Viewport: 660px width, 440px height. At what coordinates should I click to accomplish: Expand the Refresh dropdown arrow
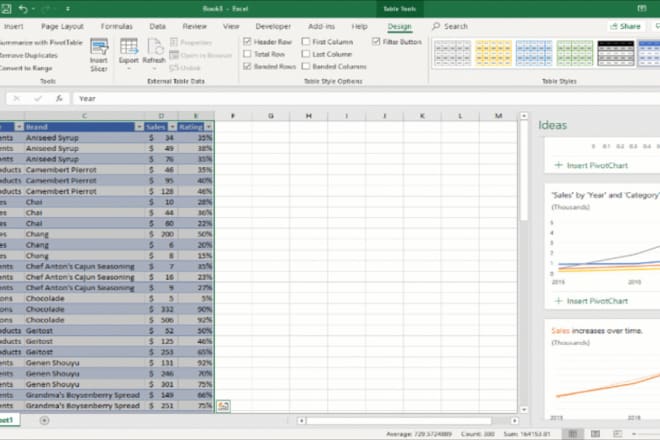point(154,69)
